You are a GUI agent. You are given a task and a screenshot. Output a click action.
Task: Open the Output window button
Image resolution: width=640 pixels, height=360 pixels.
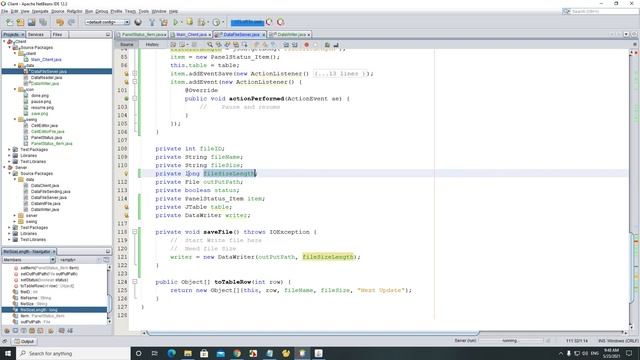click(24, 341)
